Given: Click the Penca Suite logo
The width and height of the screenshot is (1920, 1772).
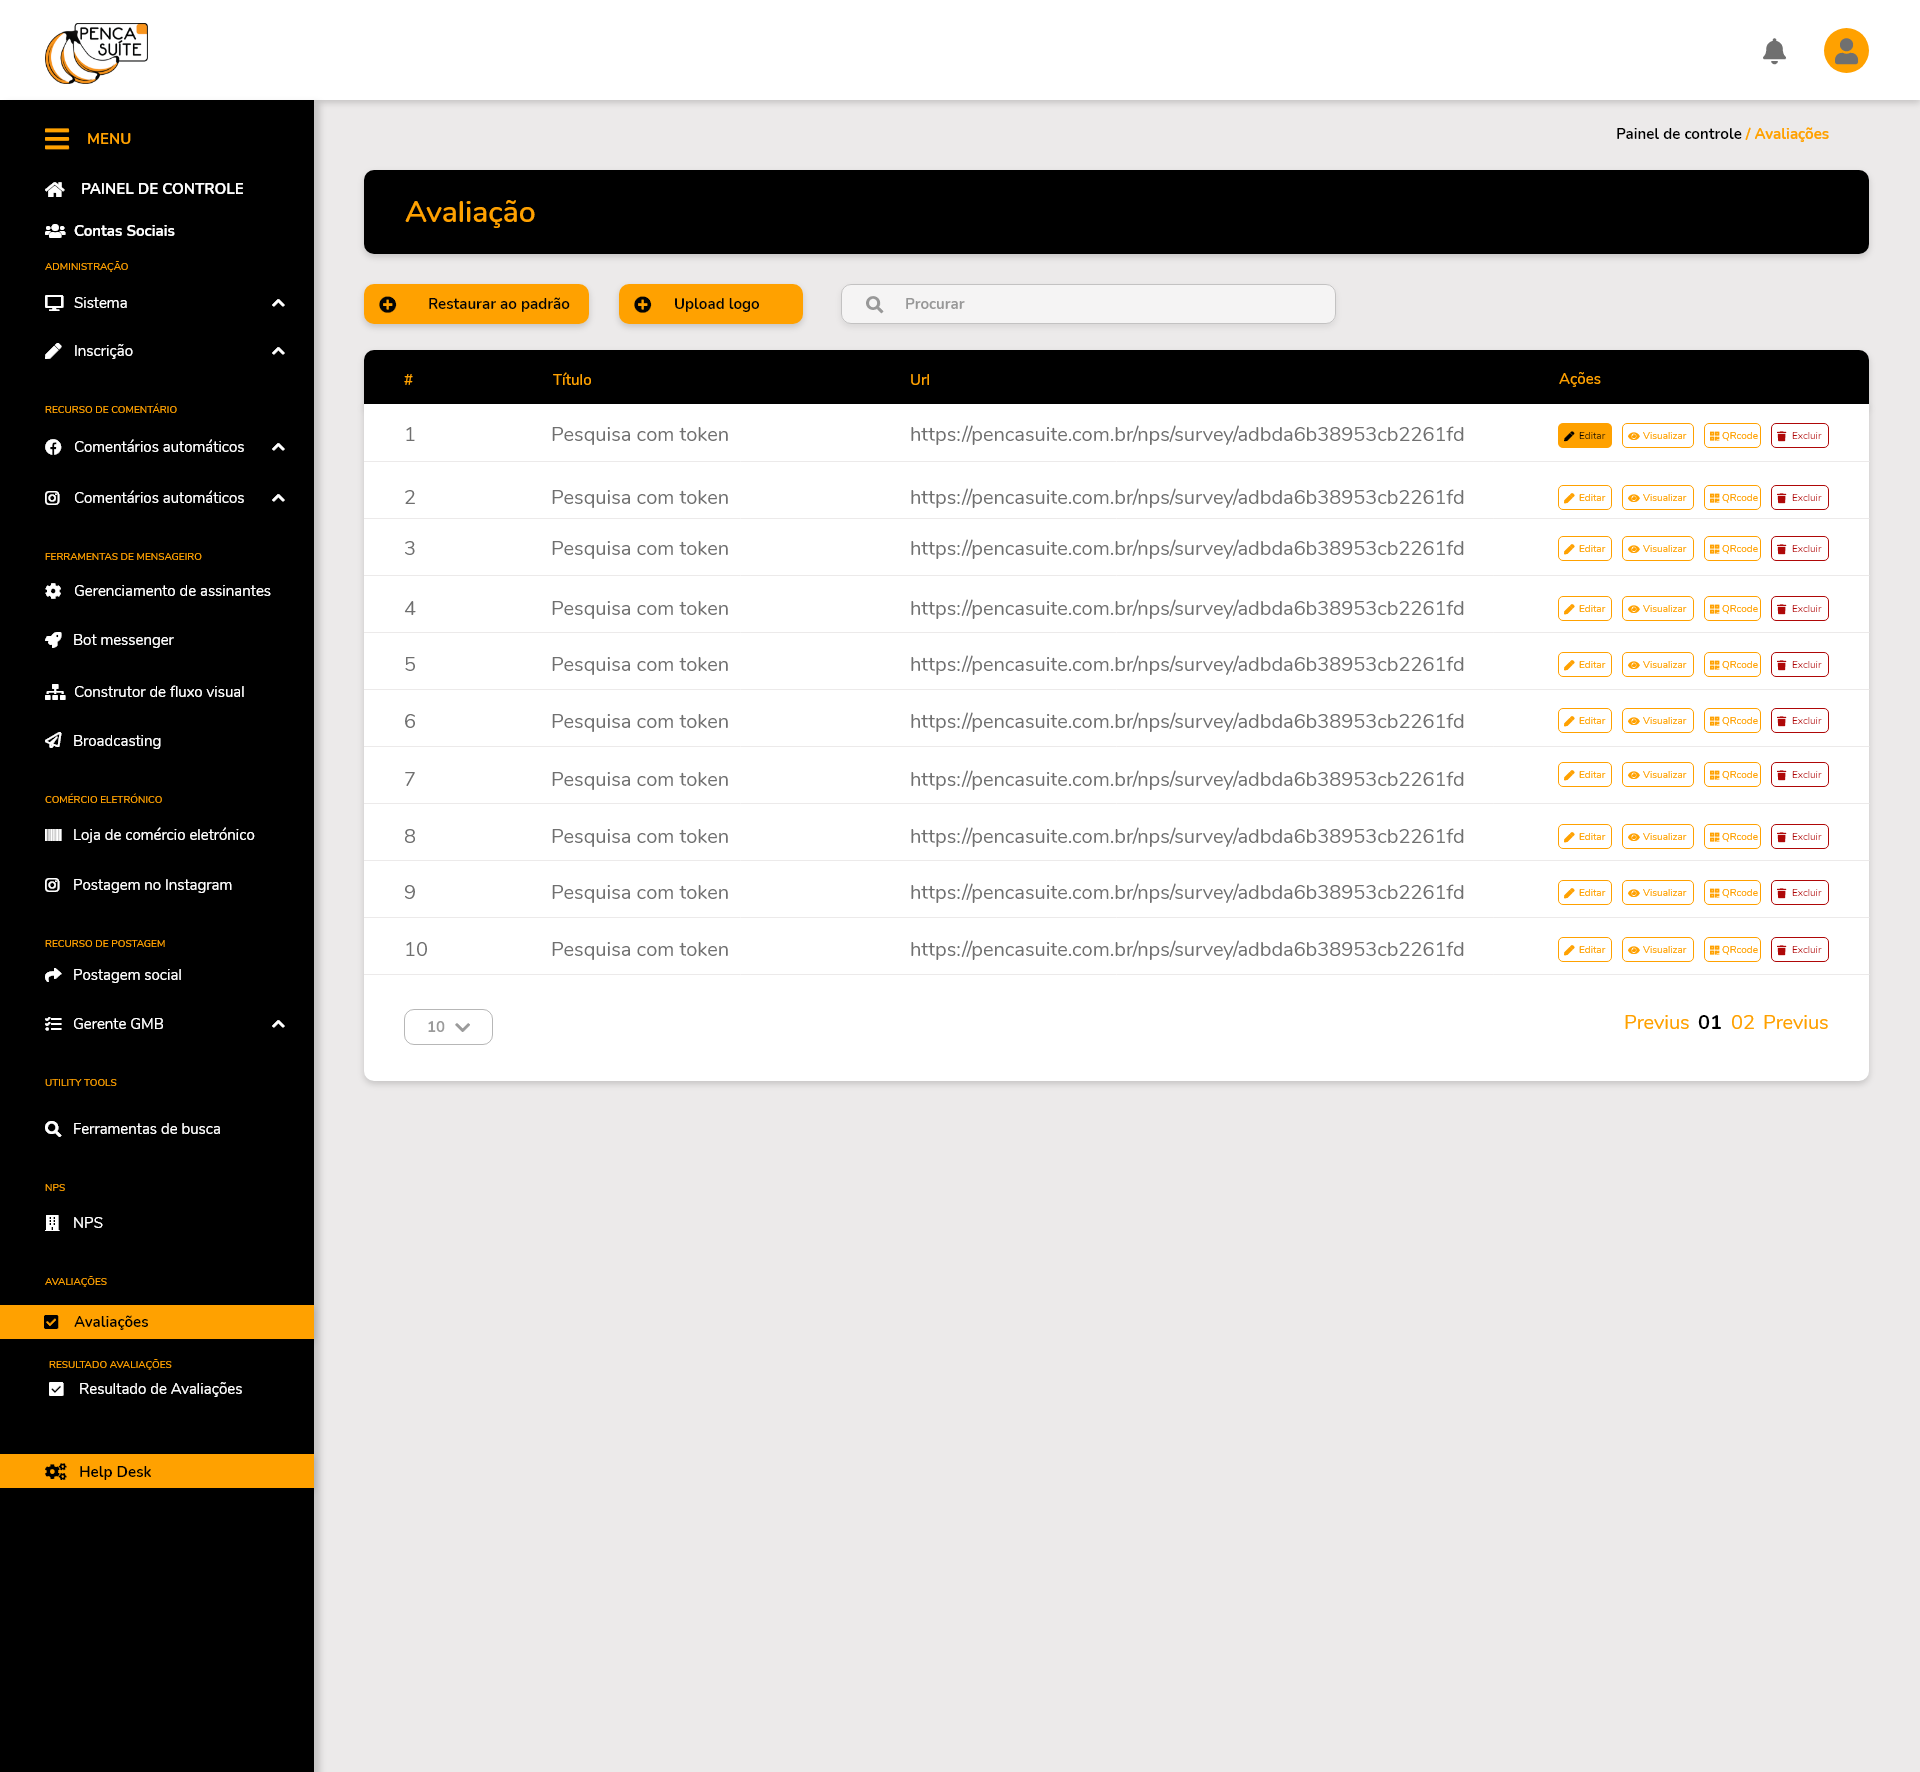Looking at the screenshot, I should point(97,53).
